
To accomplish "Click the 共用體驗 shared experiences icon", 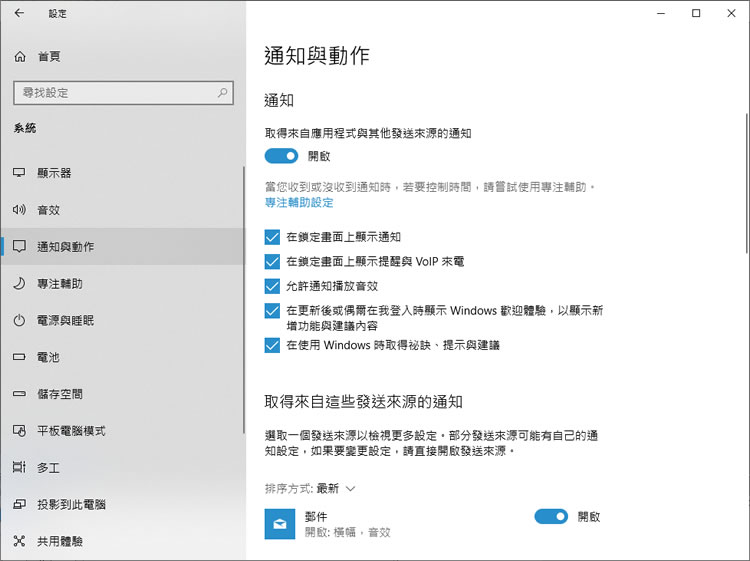I will 19,541.
